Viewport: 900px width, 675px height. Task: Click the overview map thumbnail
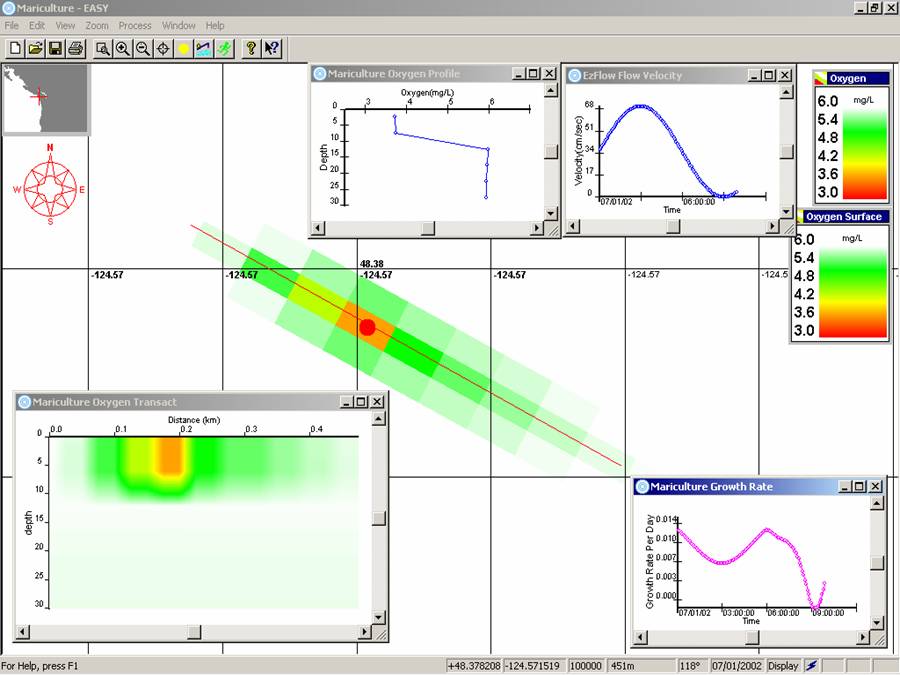pos(45,98)
